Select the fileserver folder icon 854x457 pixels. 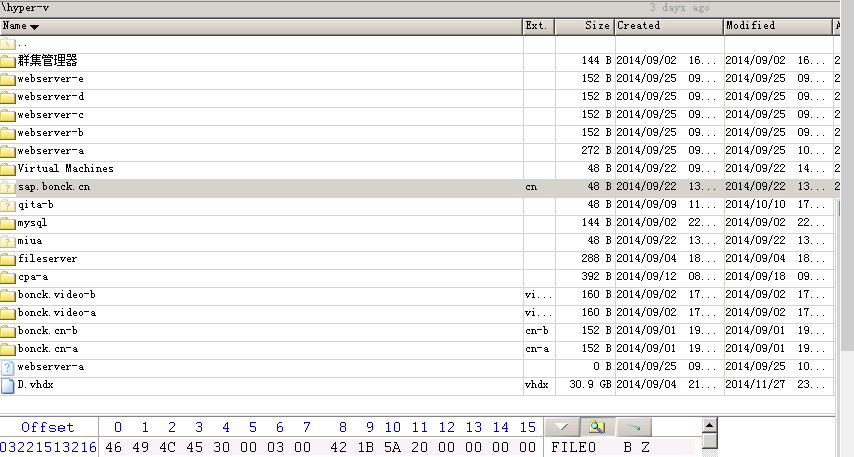click(8, 259)
